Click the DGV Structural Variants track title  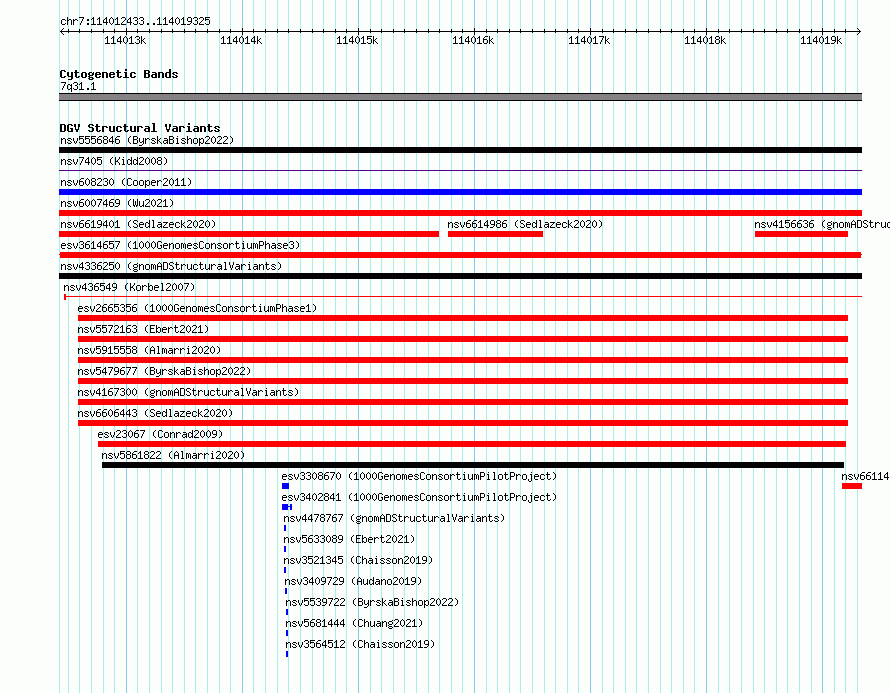pyautogui.click(x=140, y=128)
